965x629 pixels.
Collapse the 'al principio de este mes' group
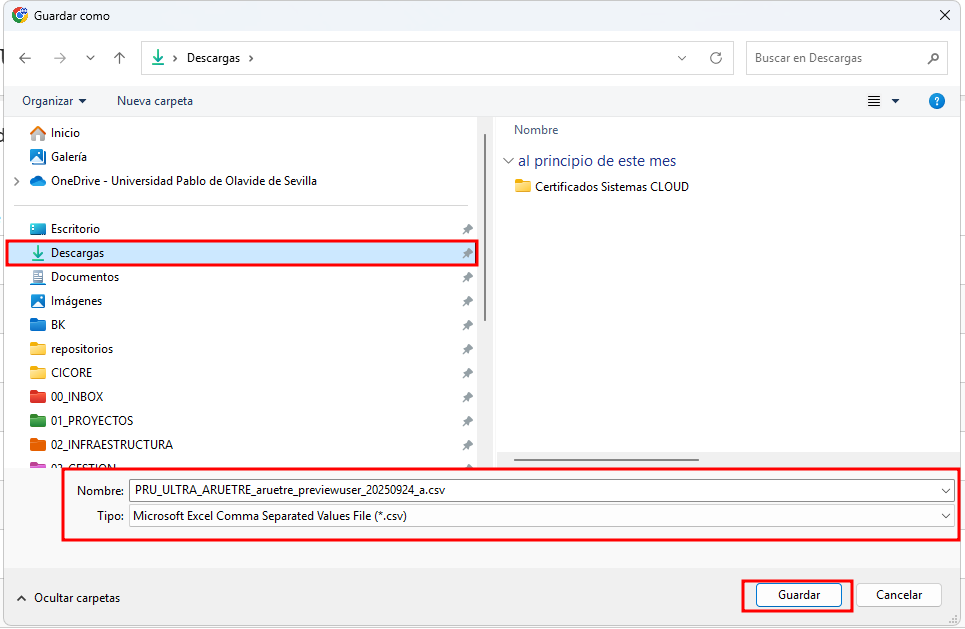tap(508, 161)
